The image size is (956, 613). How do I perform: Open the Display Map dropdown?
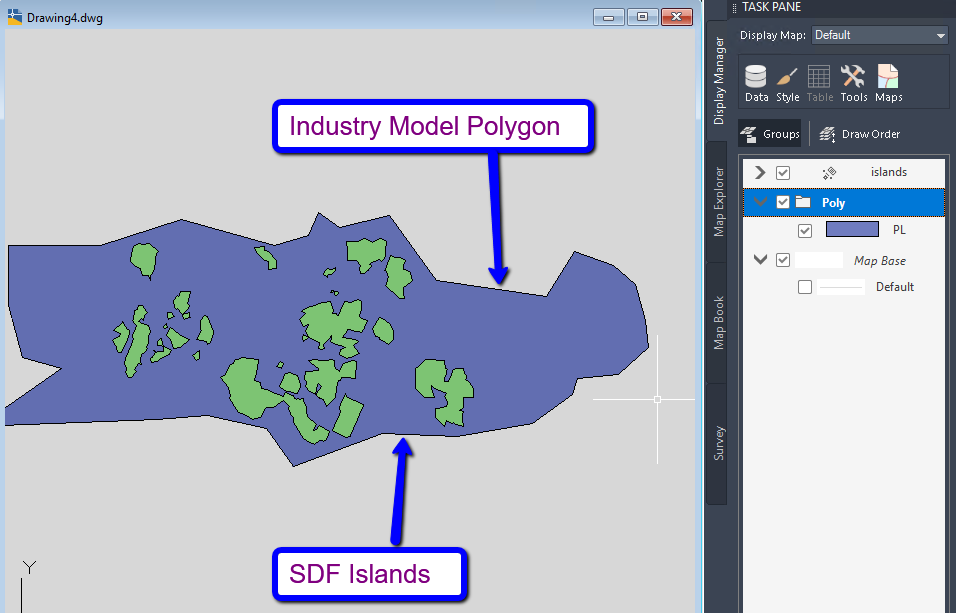(938, 35)
